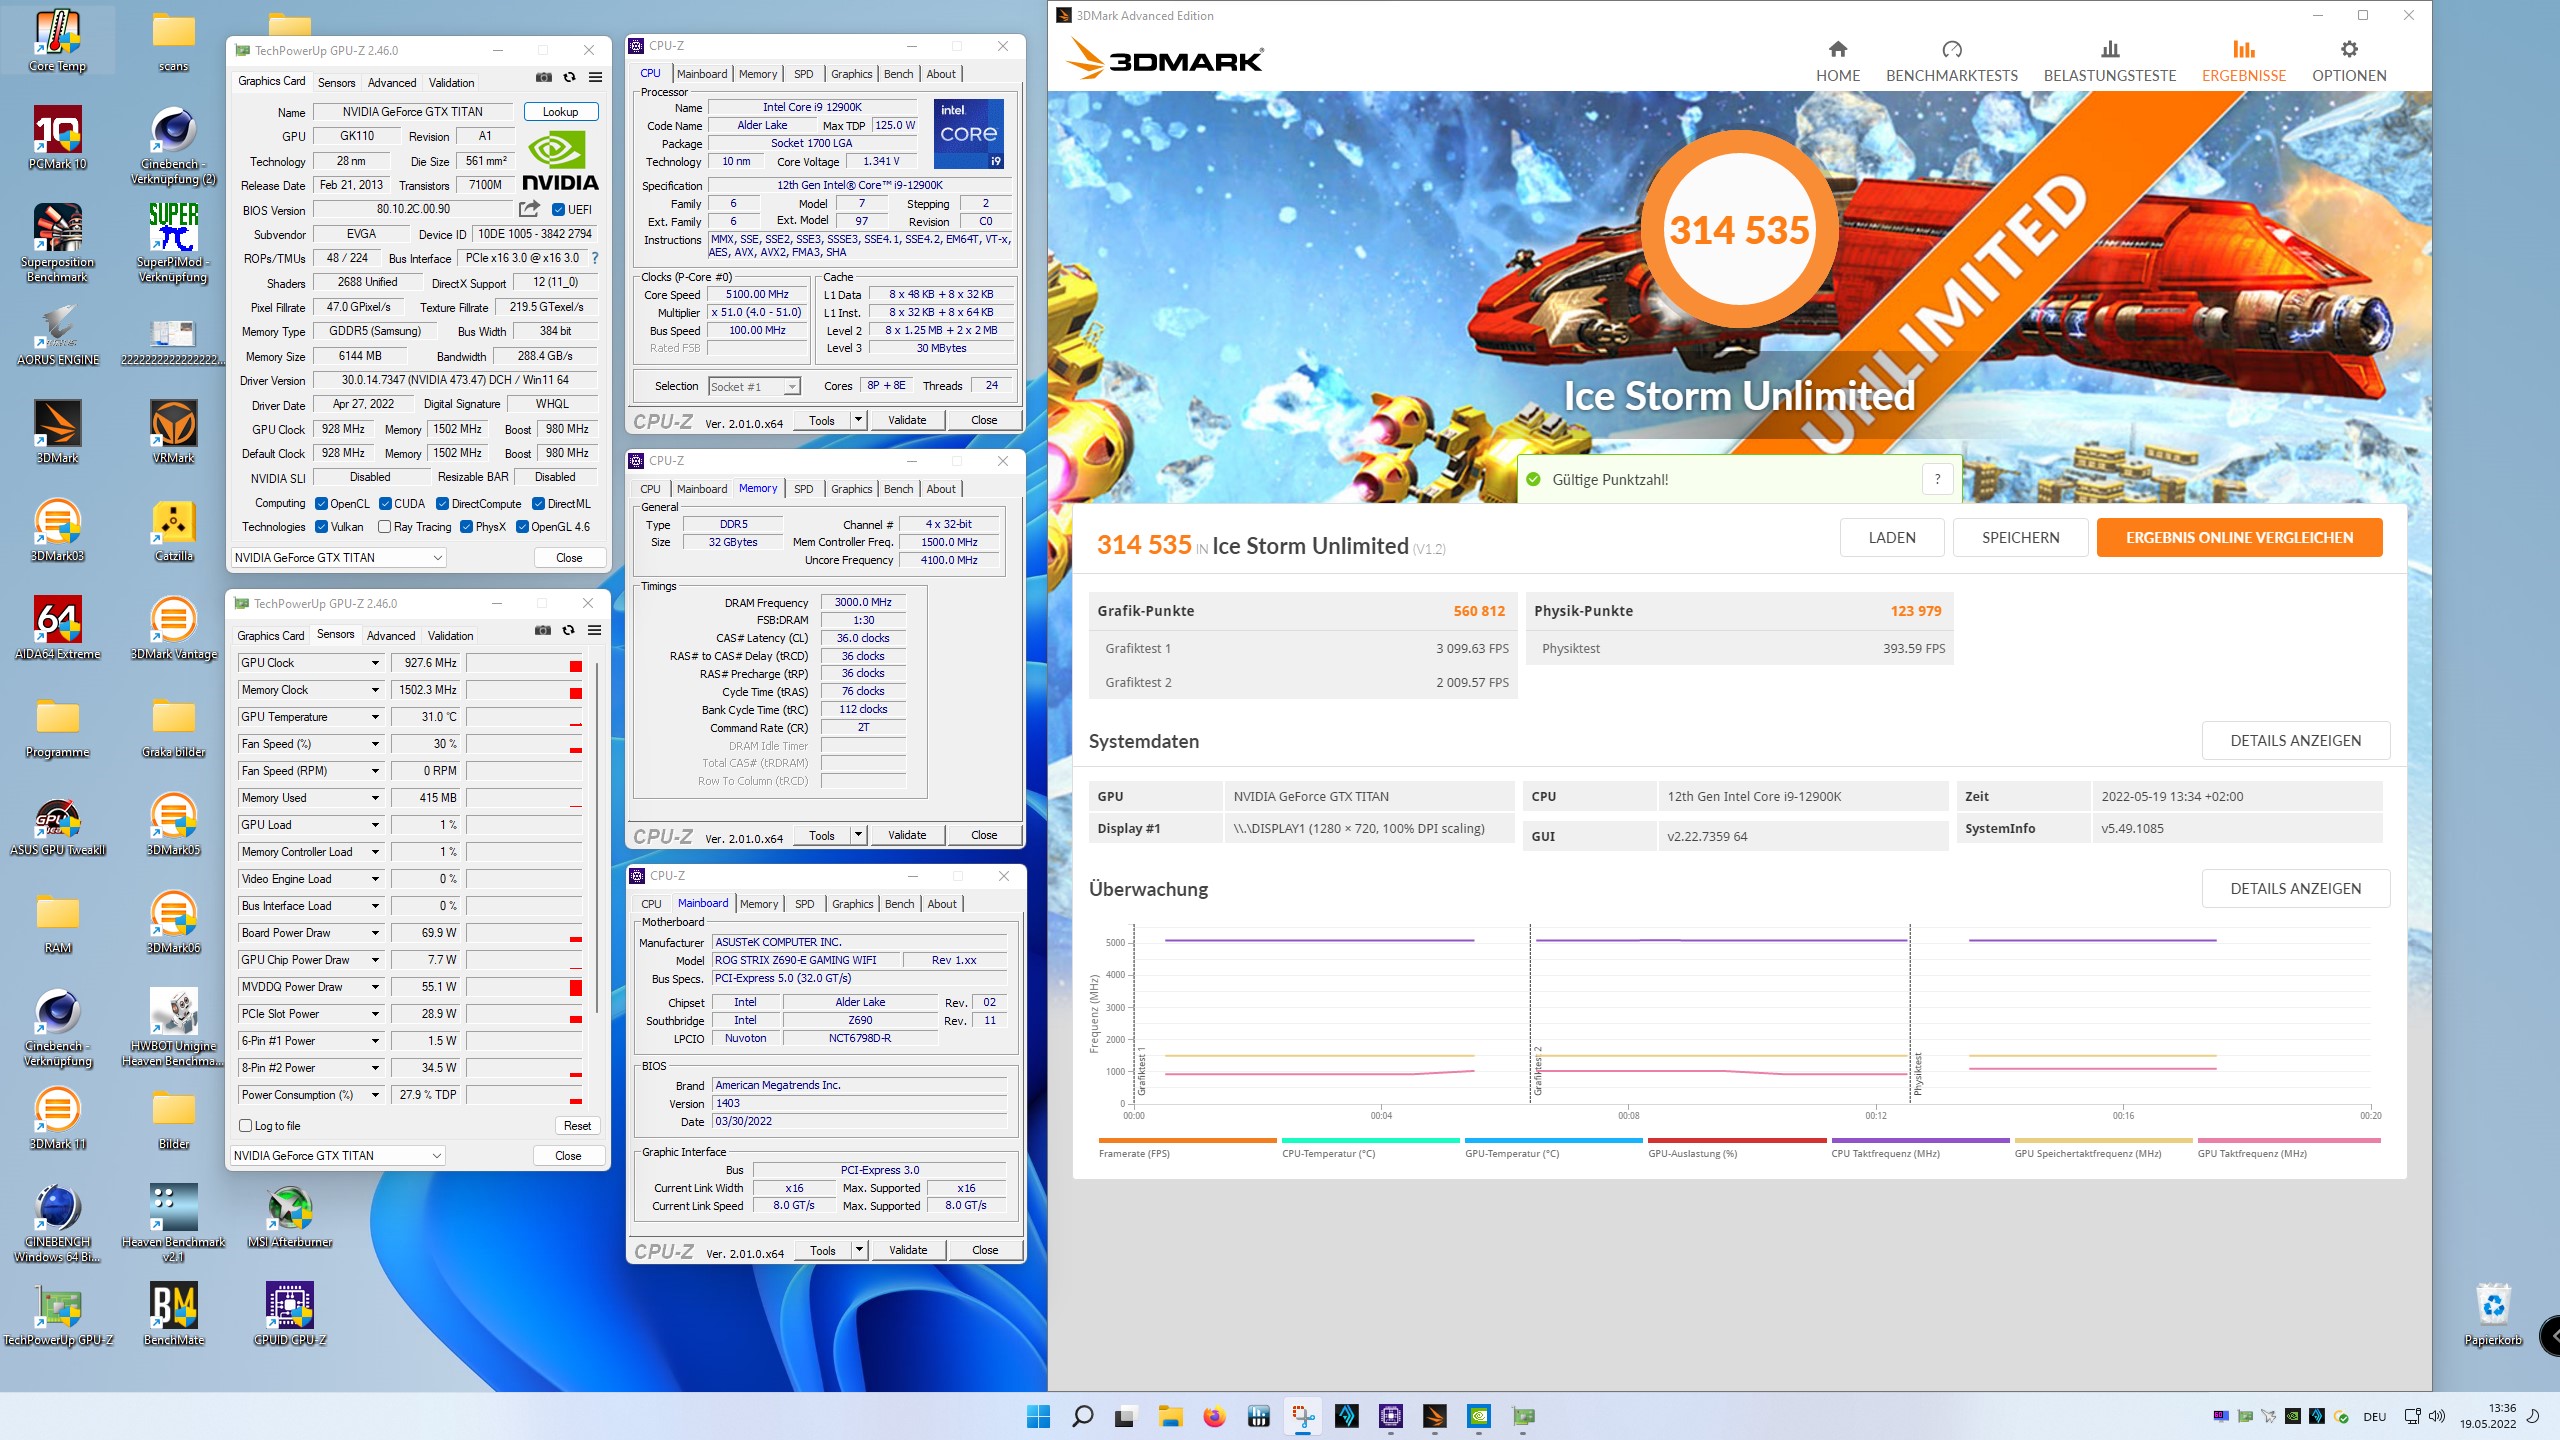This screenshot has height=1440, width=2560.
Task: Open the Papierkorb recycle bin
Action: [x=2493, y=1314]
